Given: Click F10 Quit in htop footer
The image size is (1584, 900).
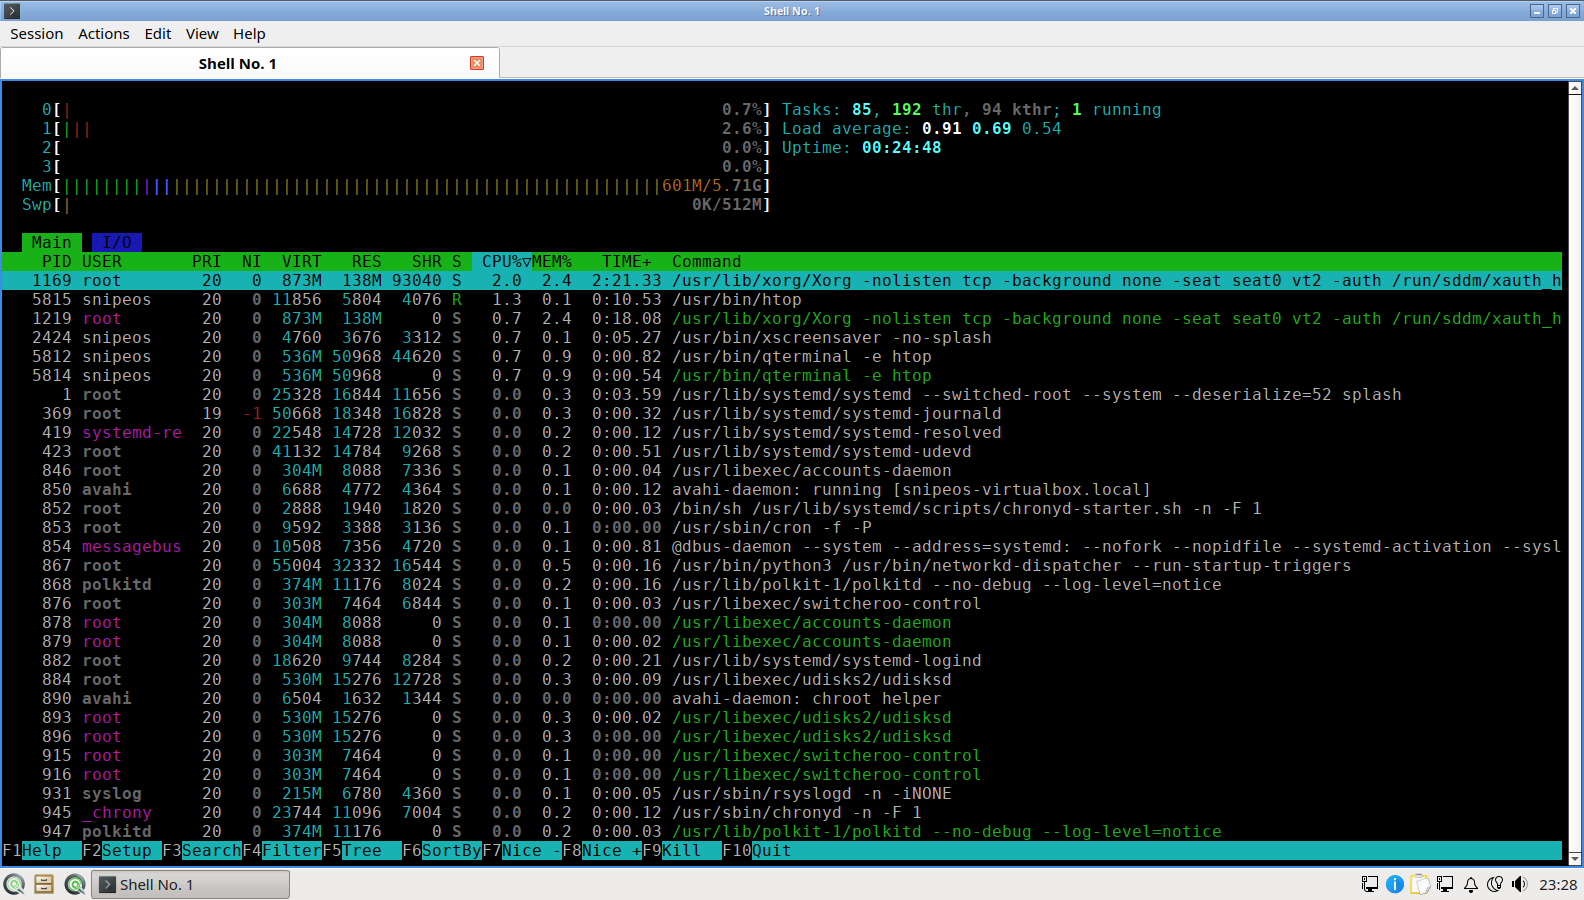Looking at the screenshot, I should (x=757, y=851).
